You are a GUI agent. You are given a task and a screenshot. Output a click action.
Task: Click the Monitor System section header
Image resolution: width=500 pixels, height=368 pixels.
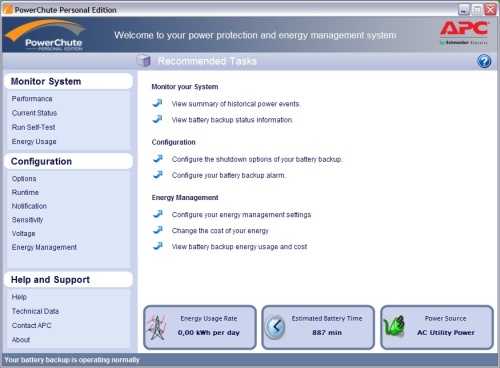68,81
